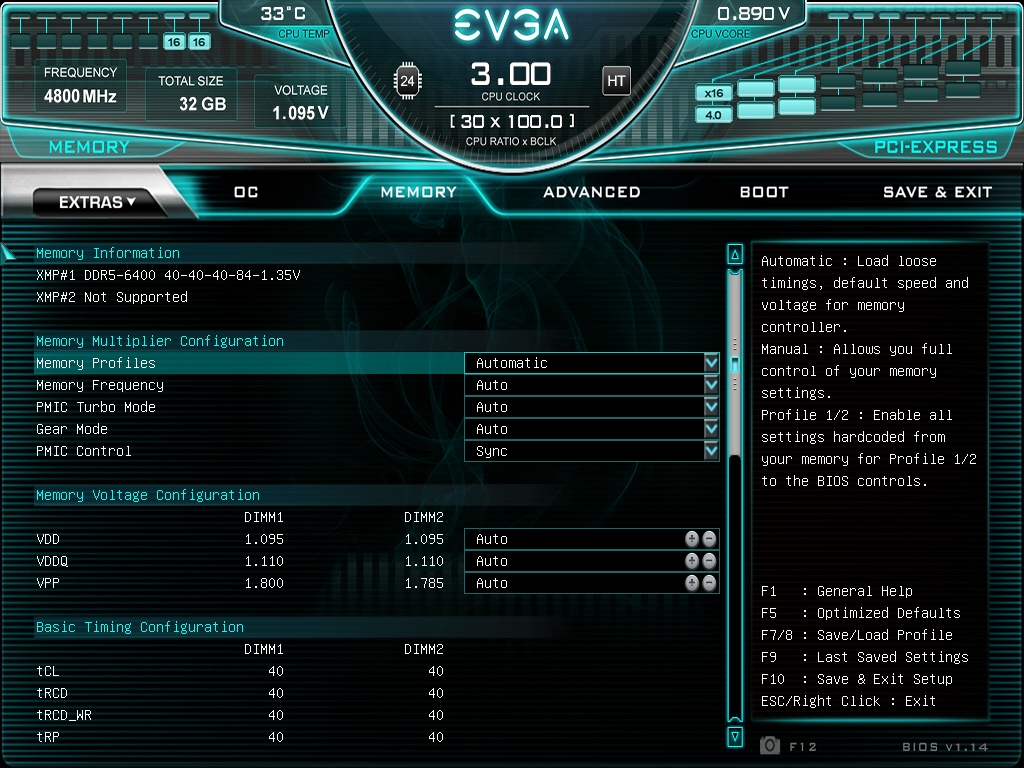Click the Basic Timing Configuration heading
The height and width of the screenshot is (768, 1024).
(140, 627)
